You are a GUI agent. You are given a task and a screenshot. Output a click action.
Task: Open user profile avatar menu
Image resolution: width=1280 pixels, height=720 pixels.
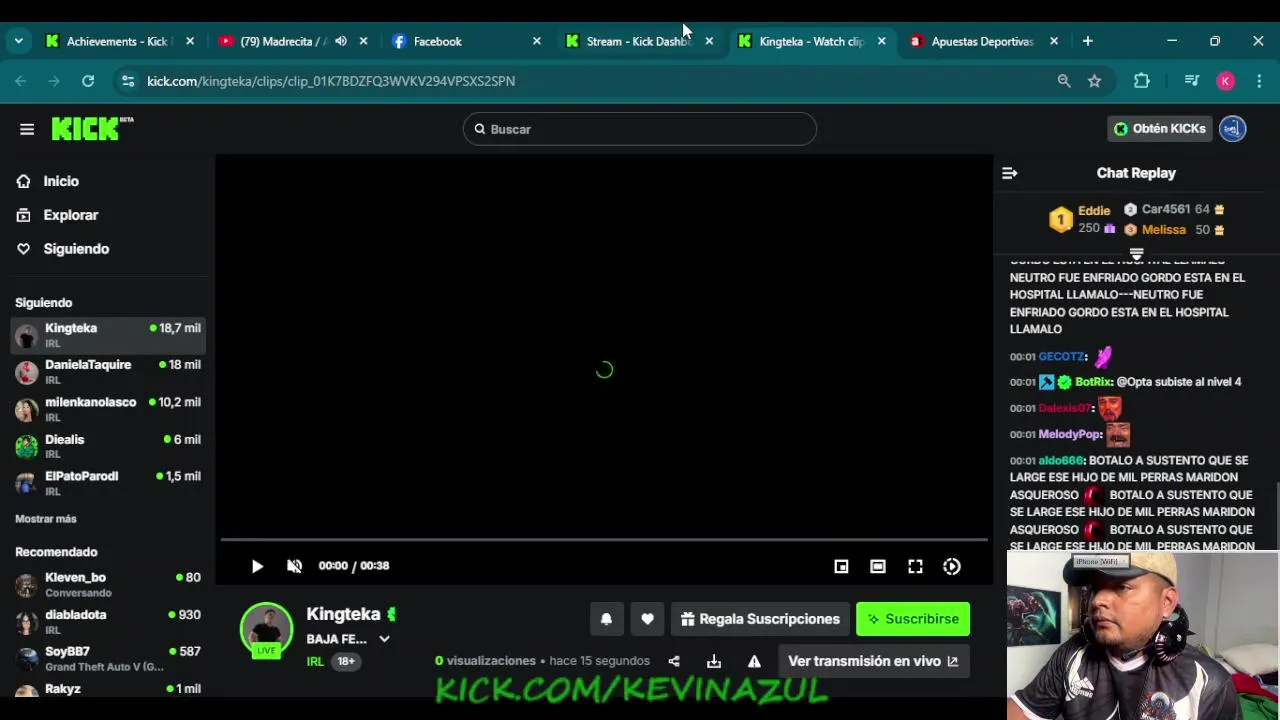(x=1233, y=128)
